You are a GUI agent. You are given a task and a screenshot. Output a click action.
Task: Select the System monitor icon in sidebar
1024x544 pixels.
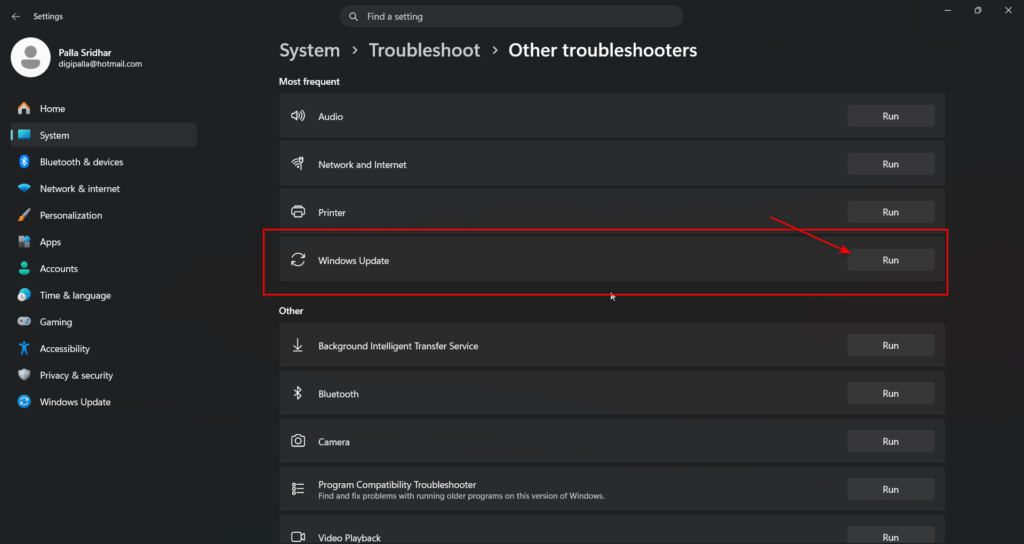tap(24, 135)
